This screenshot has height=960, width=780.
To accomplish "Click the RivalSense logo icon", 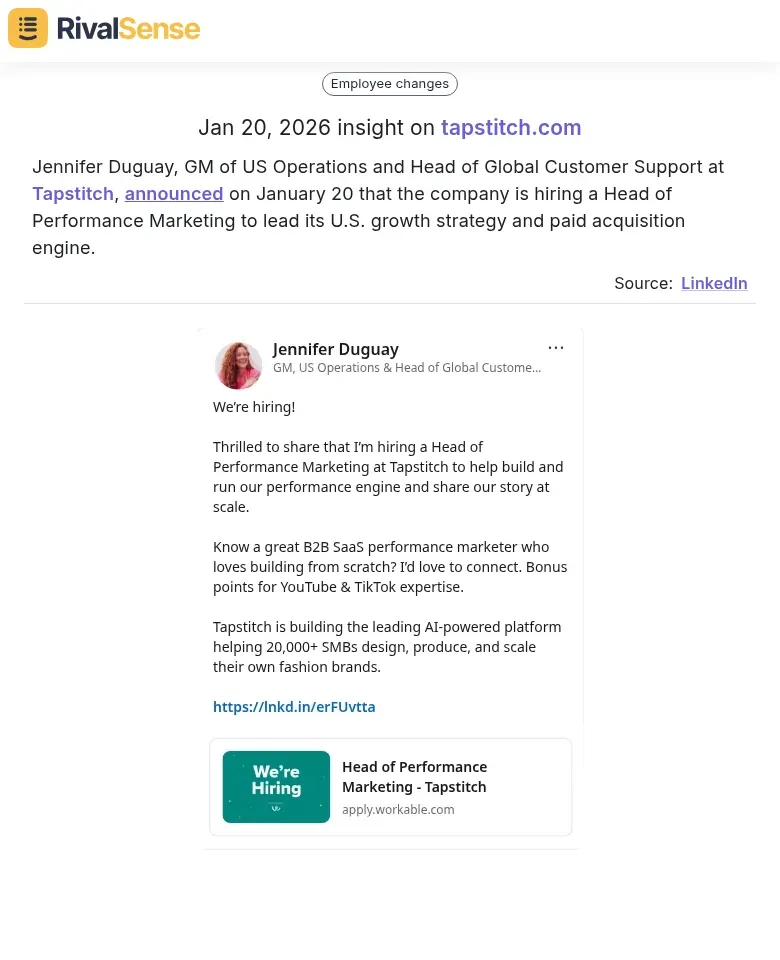I will [x=27, y=28].
